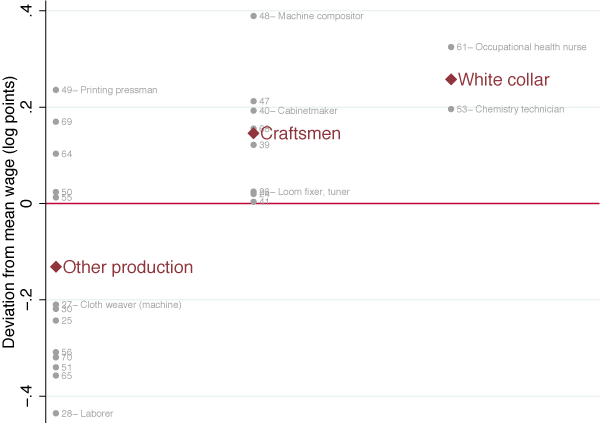Click the Other production diamond marker
Viewport: 600px width, 423px height.
[x=56, y=267]
